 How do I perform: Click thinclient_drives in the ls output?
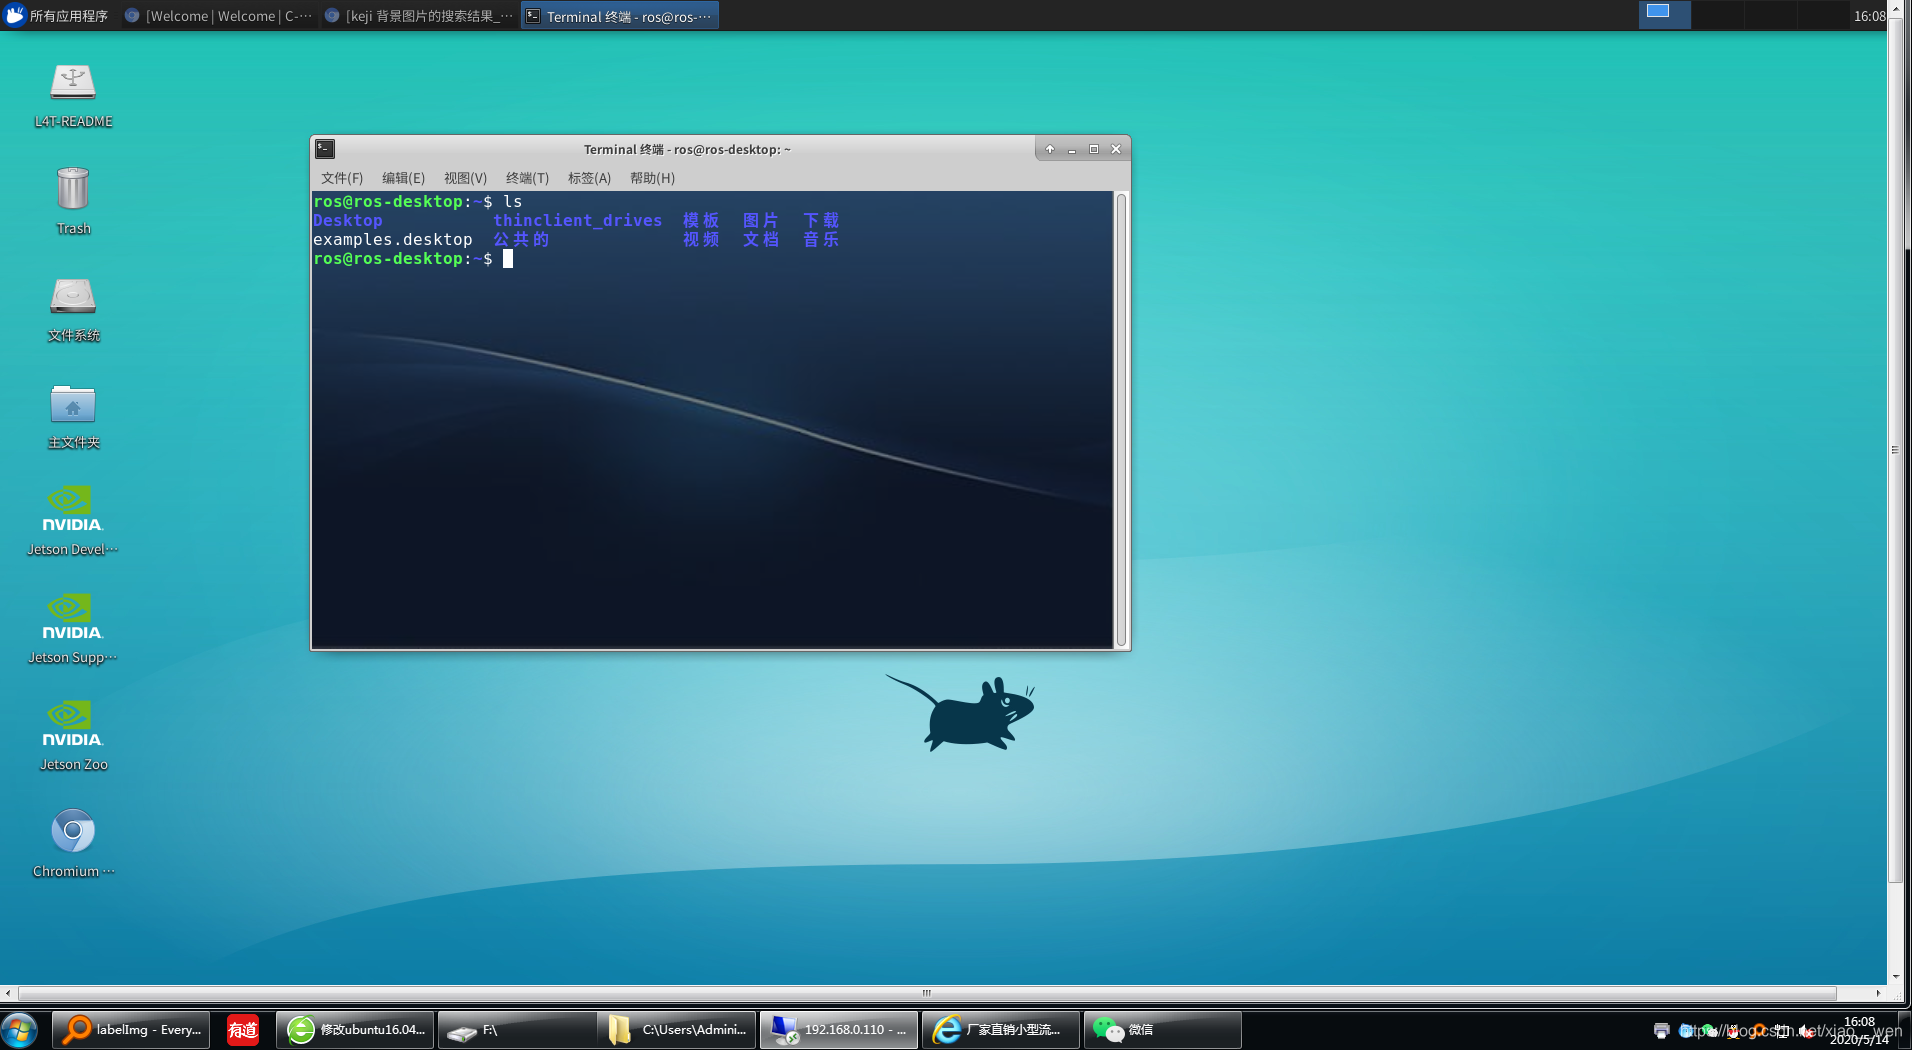coord(577,220)
